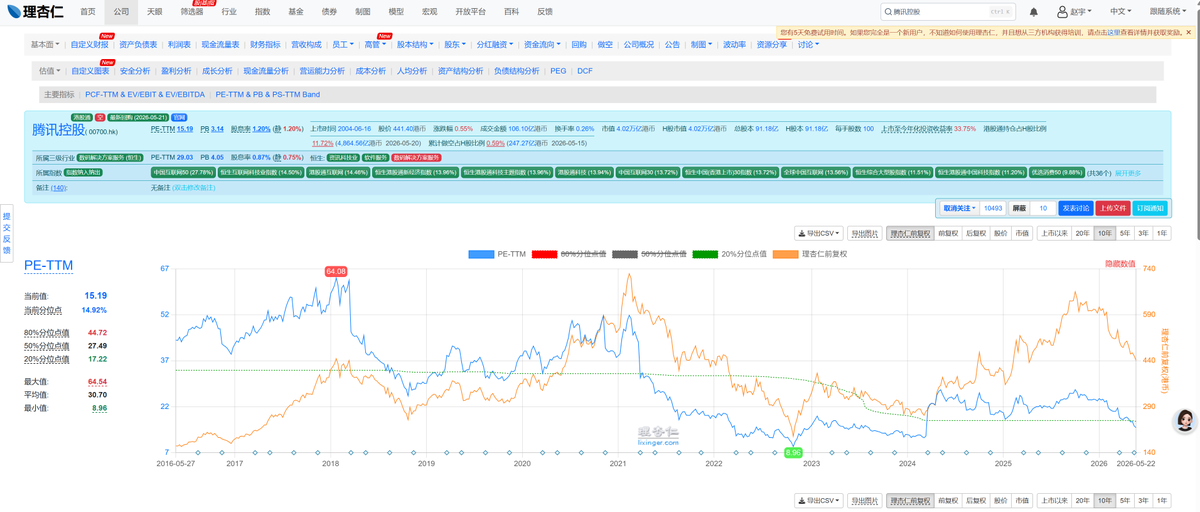Open the notifications bell icon

click(1034, 12)
